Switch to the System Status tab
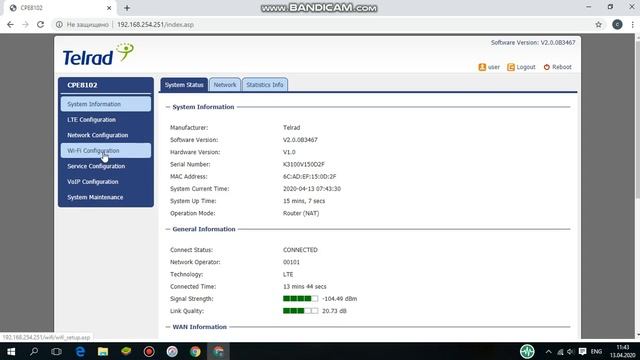The image size is (640, 360). (184, 84)
